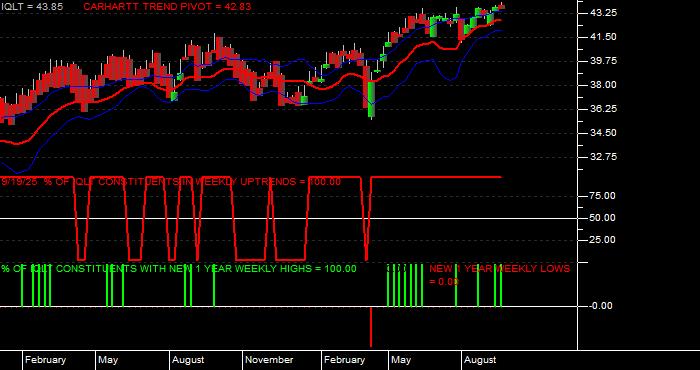Click the IQLT = 43.85 price label

point(32,7)
